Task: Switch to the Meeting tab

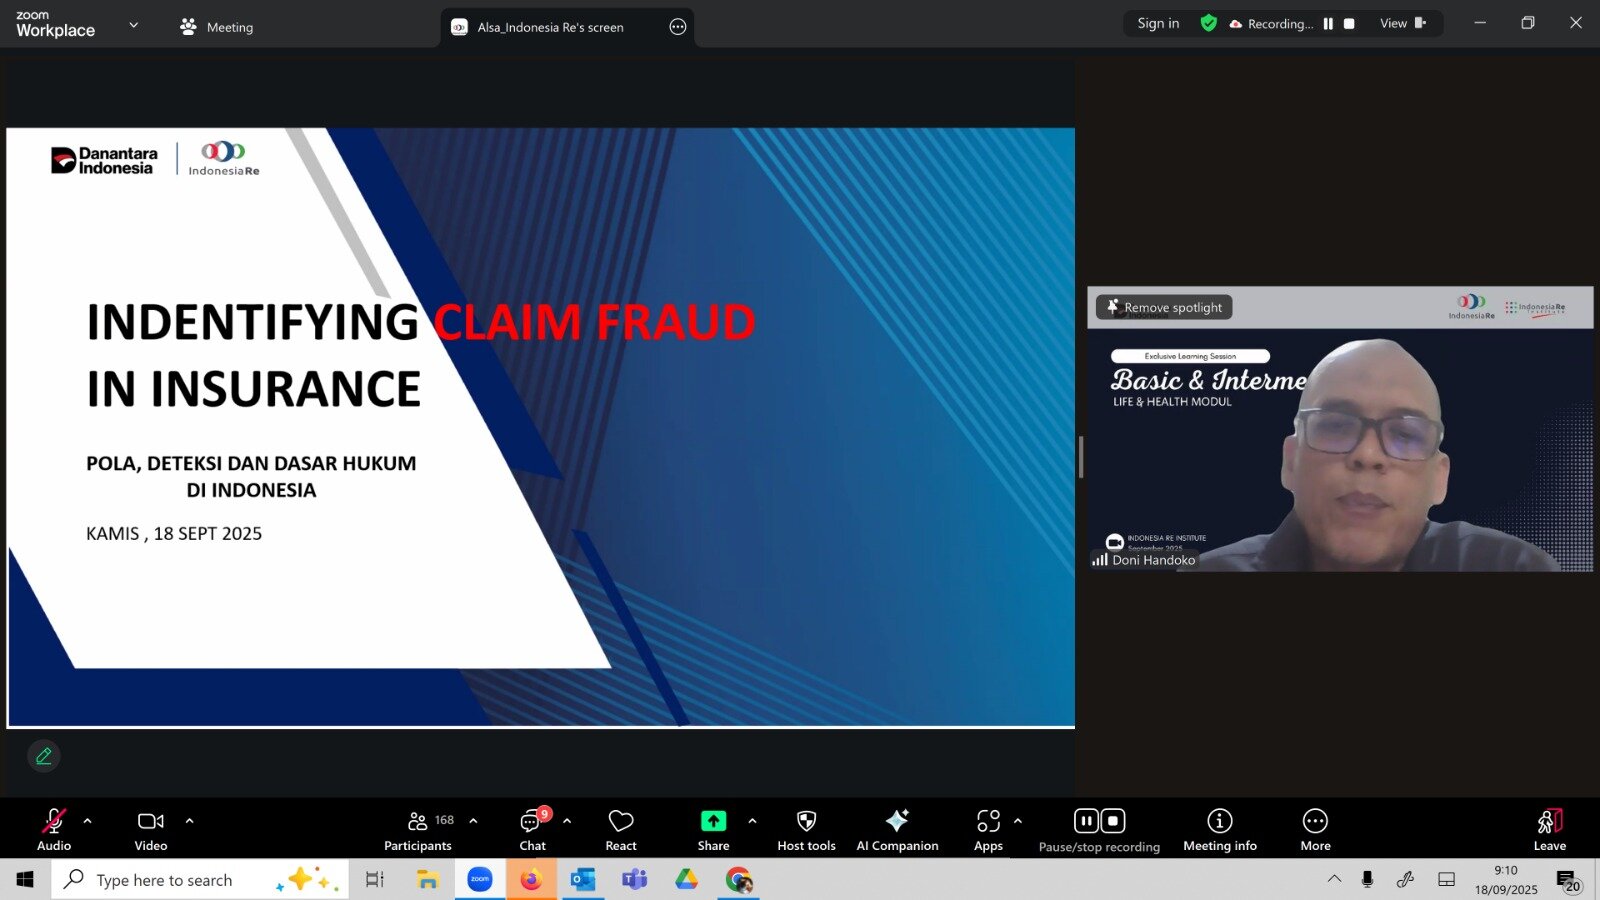Action: pos(217,27)
